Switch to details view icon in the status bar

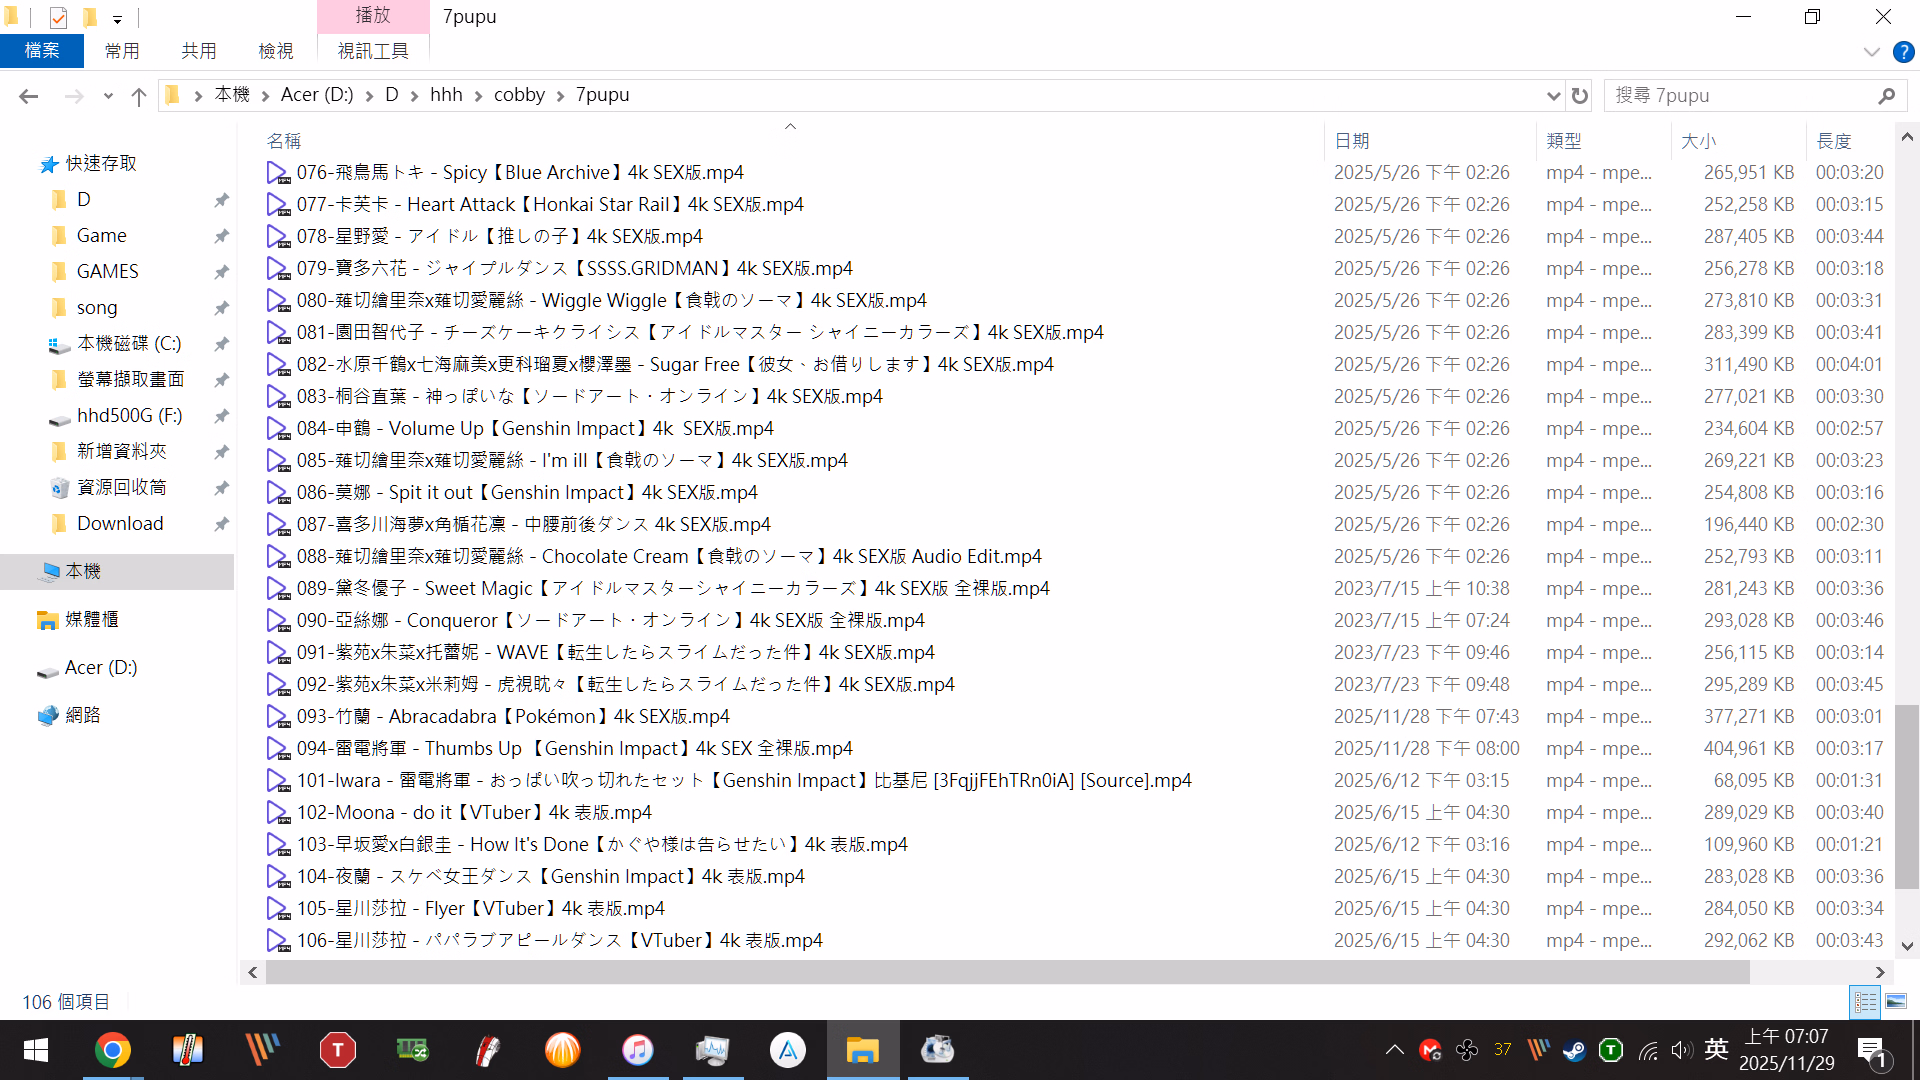point(1866,1001)
